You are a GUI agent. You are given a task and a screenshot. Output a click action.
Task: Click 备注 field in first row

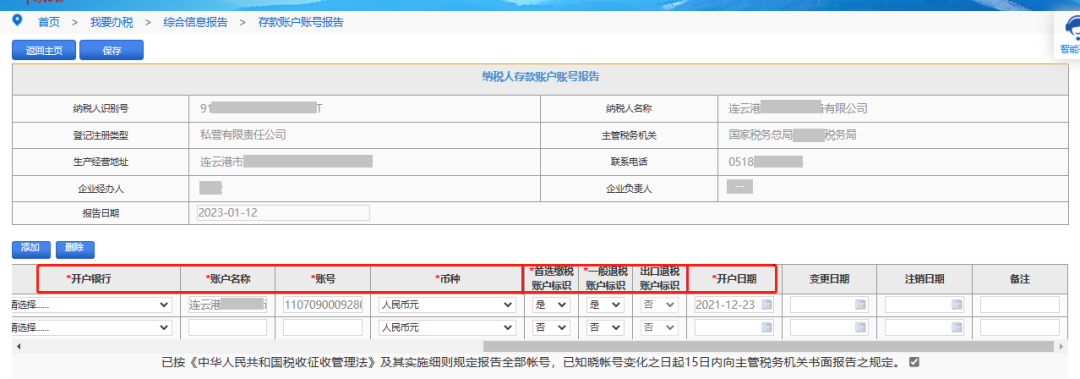tap(1020, 305)
